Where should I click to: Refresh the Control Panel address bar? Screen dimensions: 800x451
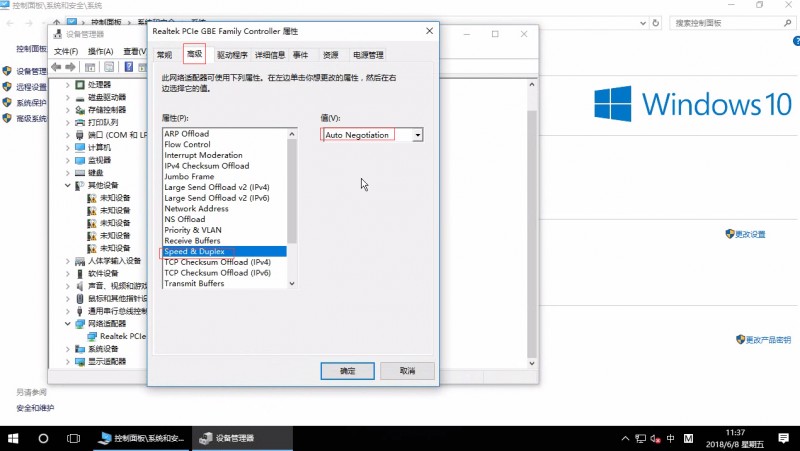pyautogui.click(x=656, y=23)
